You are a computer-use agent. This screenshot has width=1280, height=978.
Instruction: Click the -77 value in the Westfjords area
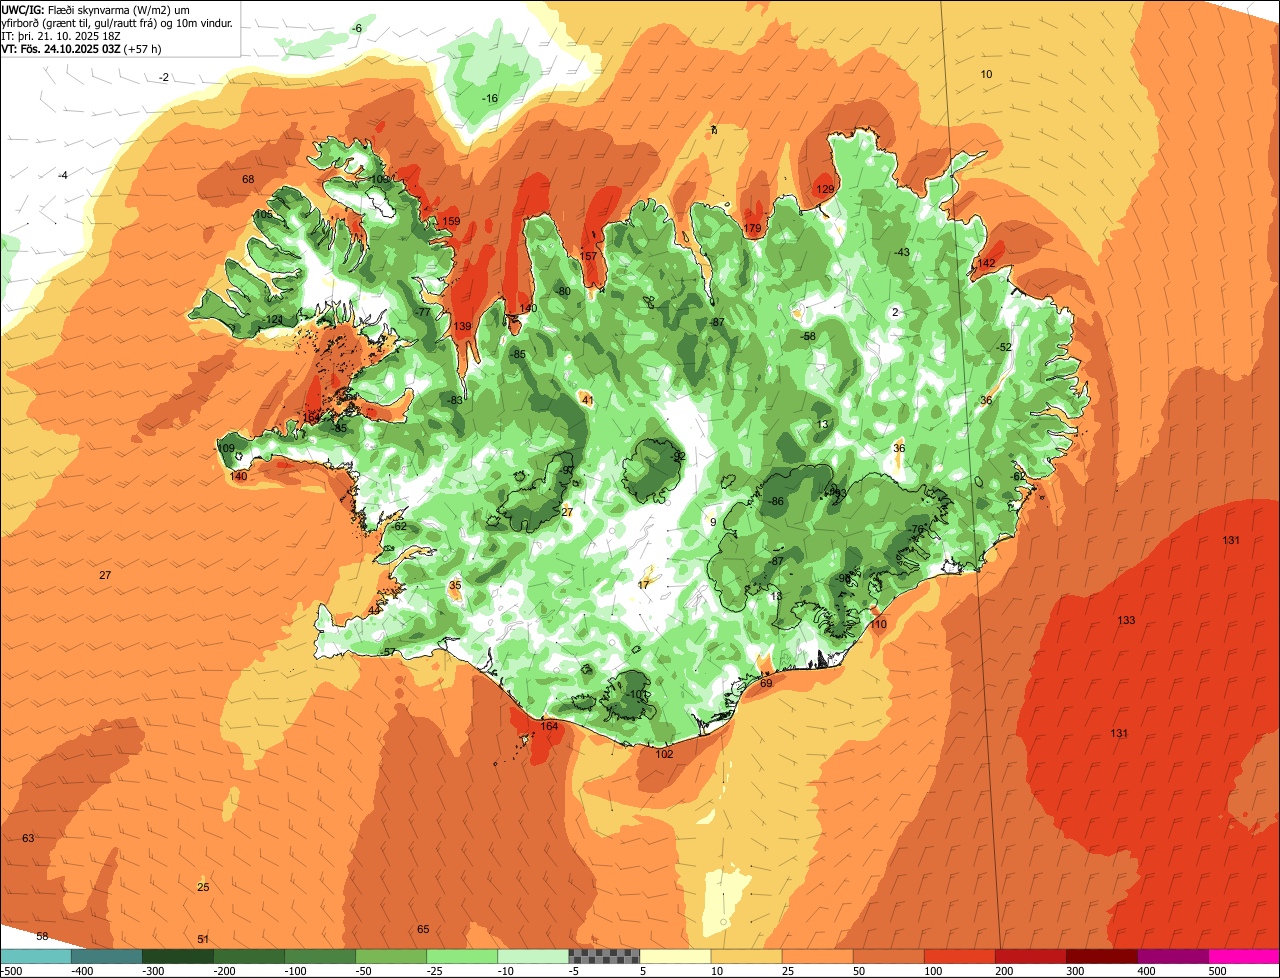(422, 312)
